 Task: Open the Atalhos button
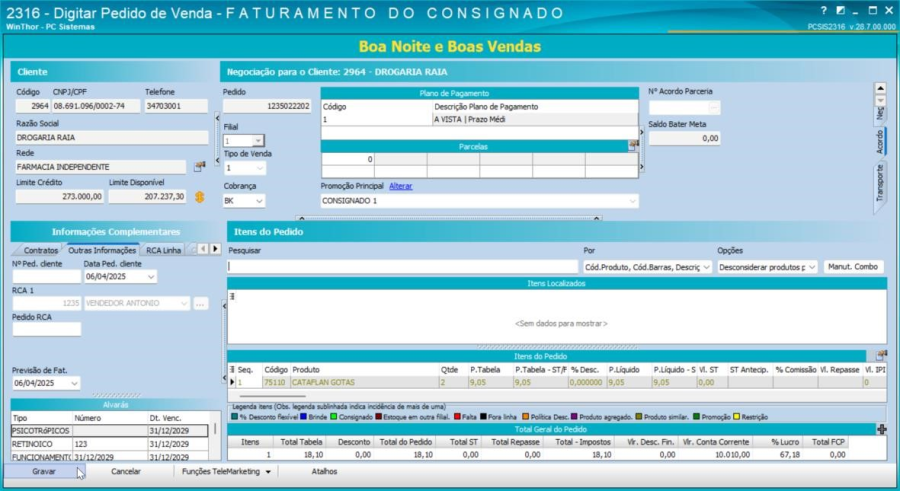[x=324, y=471]
